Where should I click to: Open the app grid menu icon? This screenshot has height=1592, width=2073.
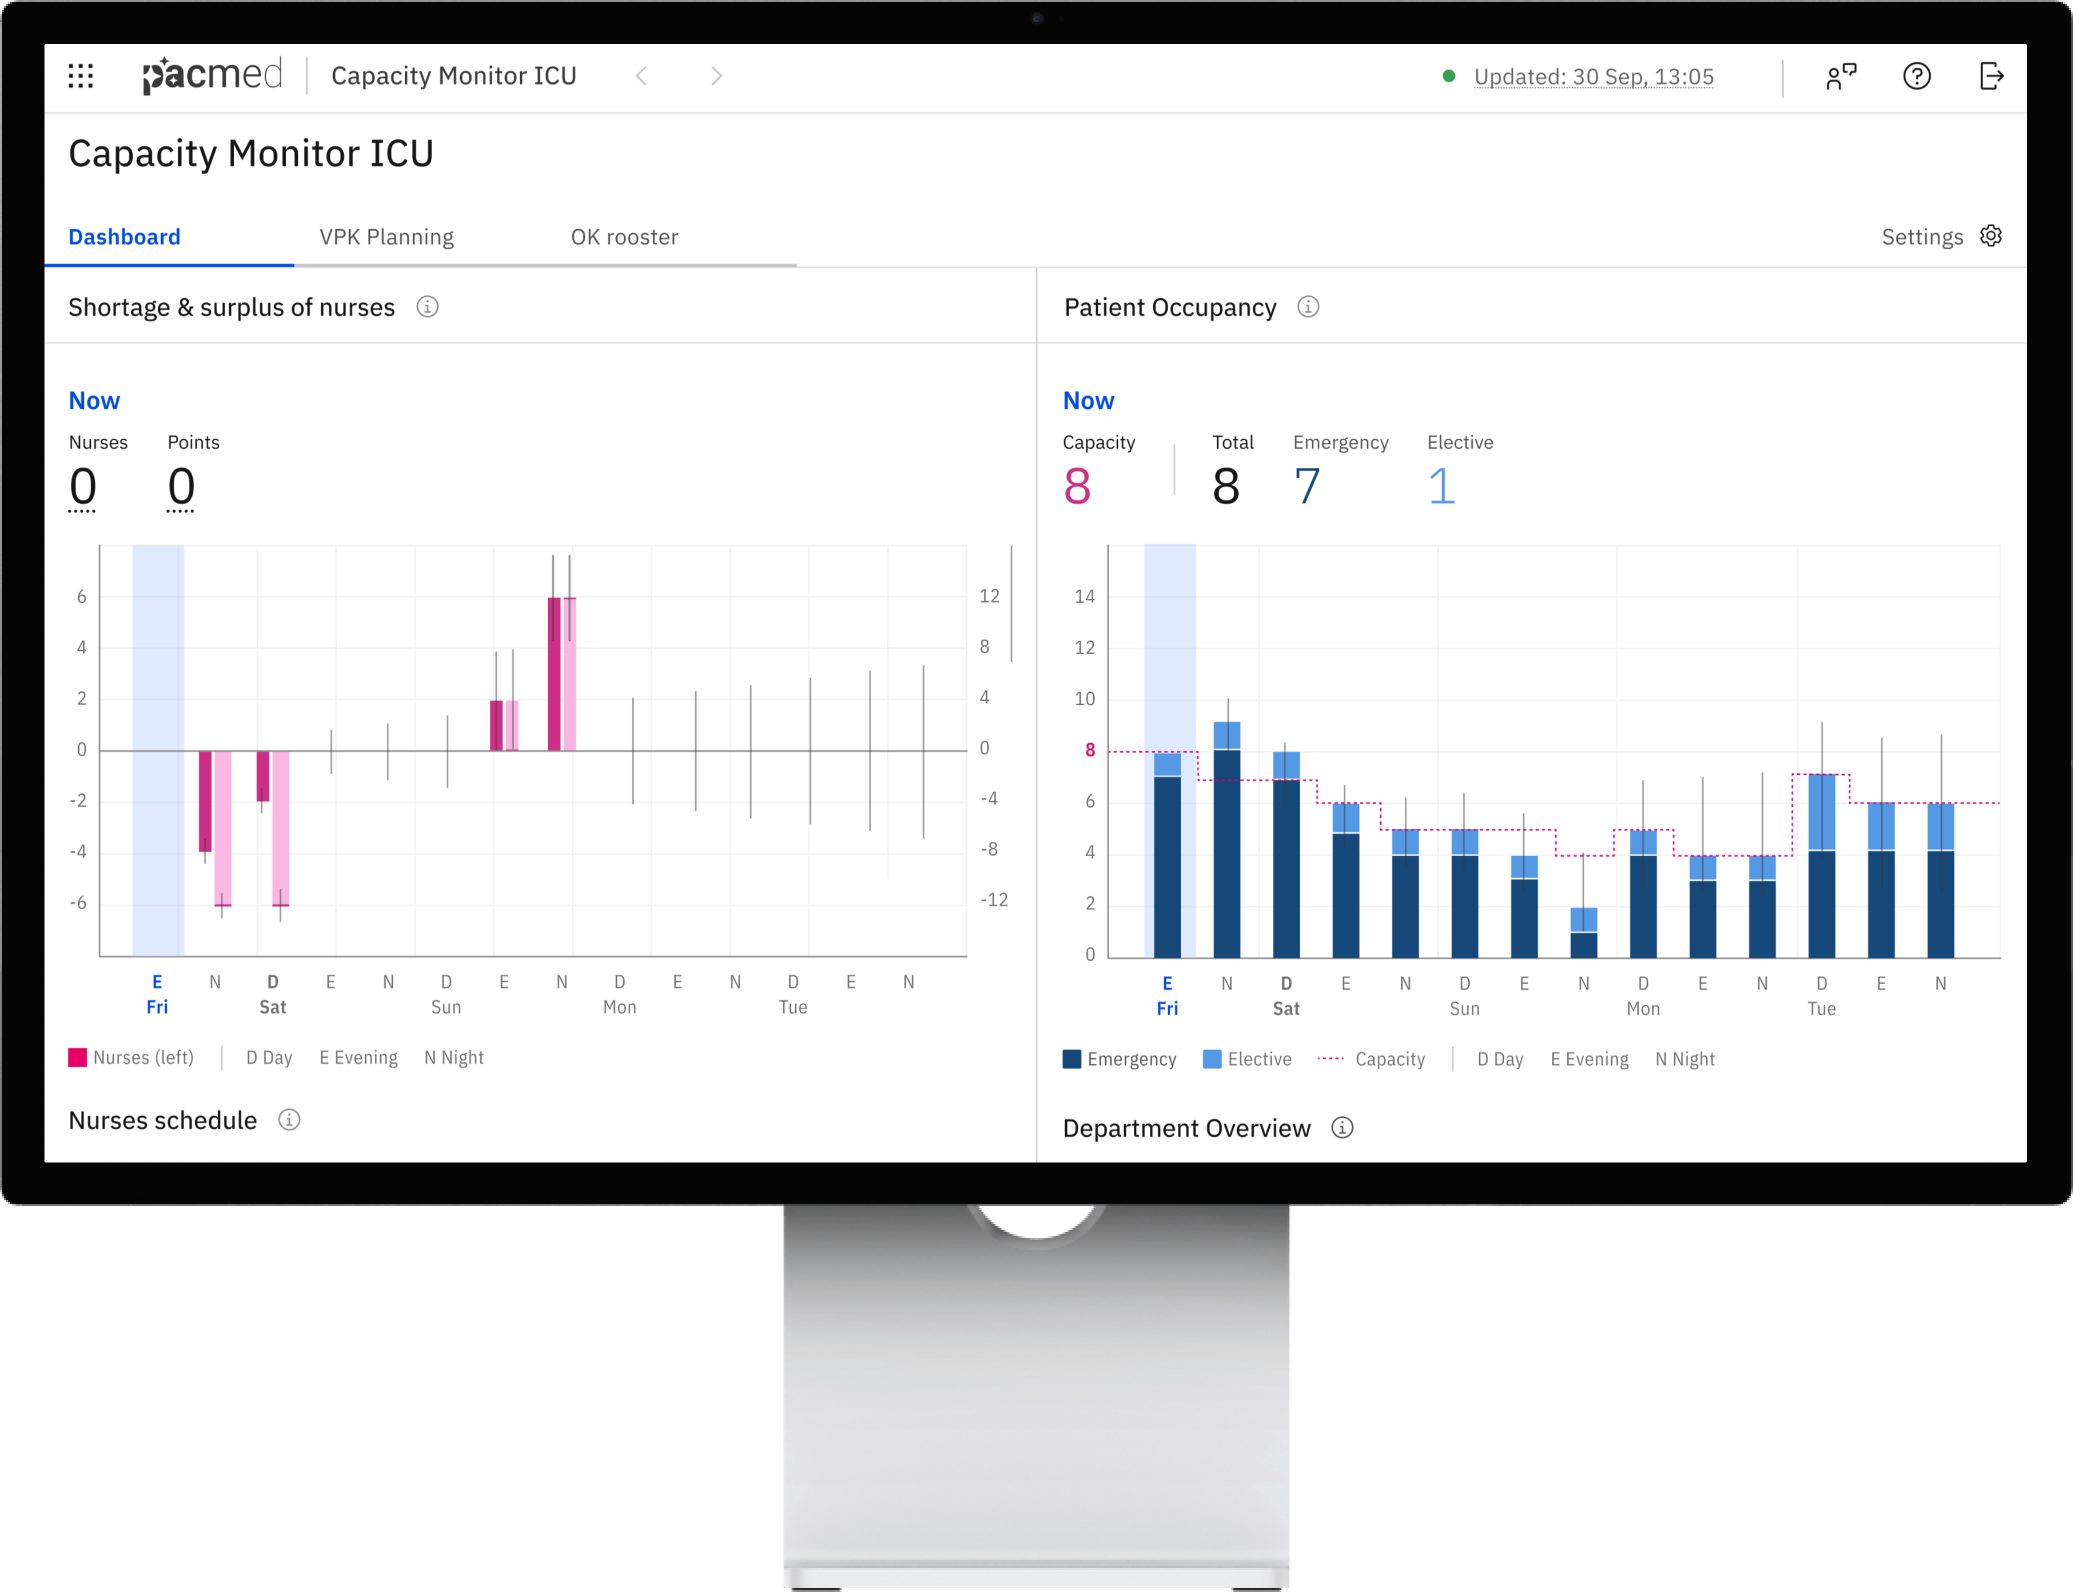click(x=81, y=76)
